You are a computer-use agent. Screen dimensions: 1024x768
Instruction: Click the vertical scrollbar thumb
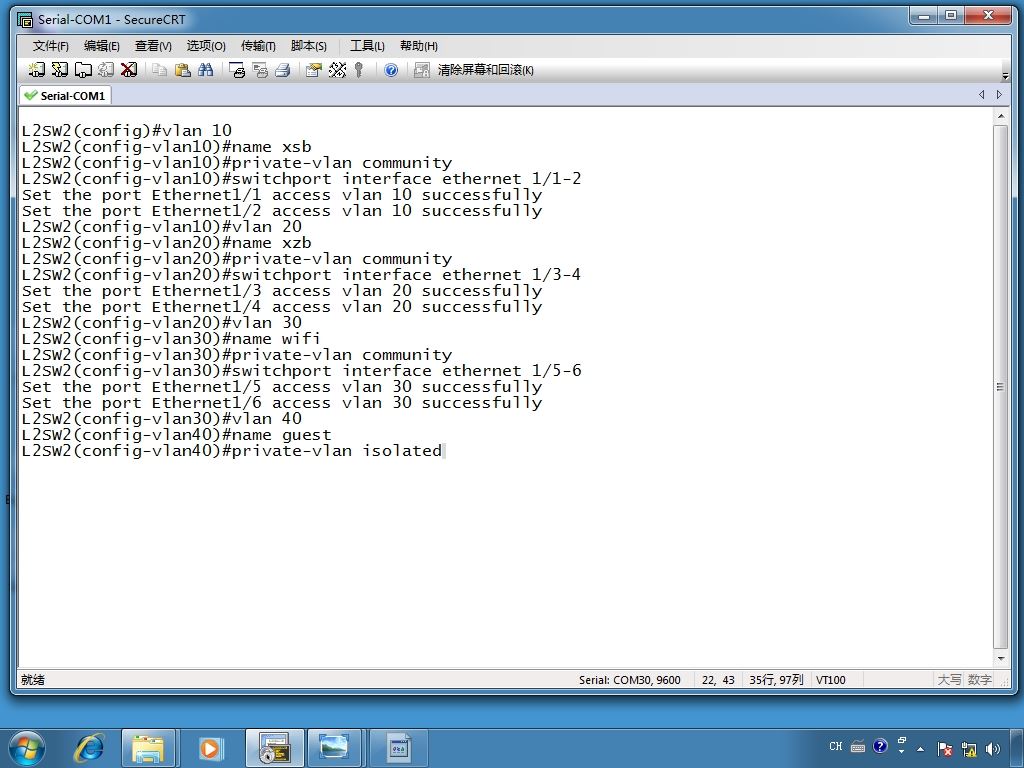click(1000, 387)
